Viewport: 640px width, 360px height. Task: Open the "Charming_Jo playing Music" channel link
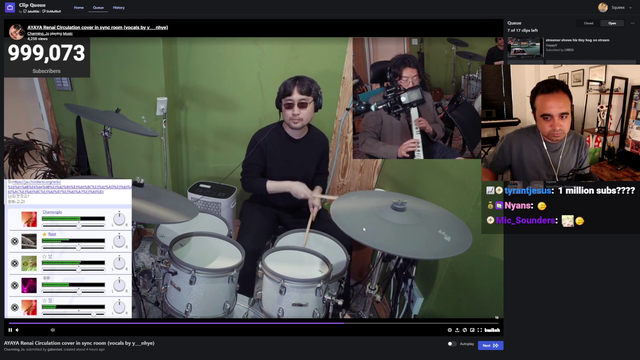50,33
